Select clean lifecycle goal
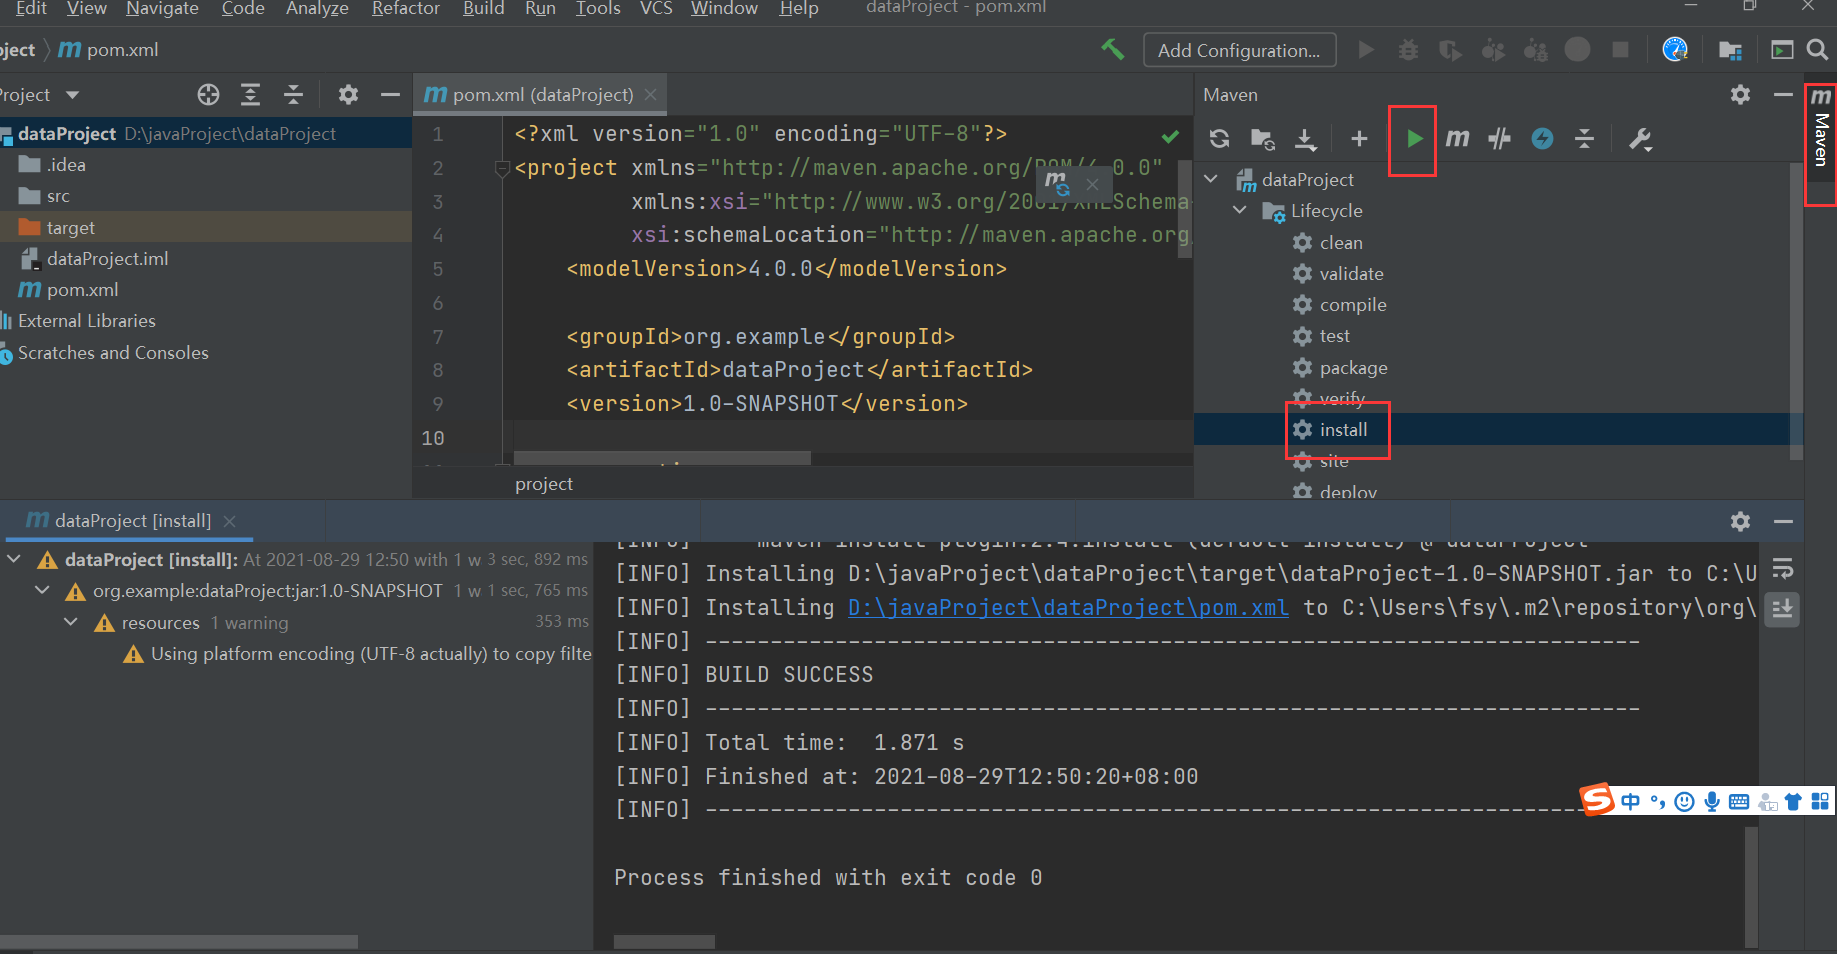This screenshot has width=1837, height=954. point(1340,242)
